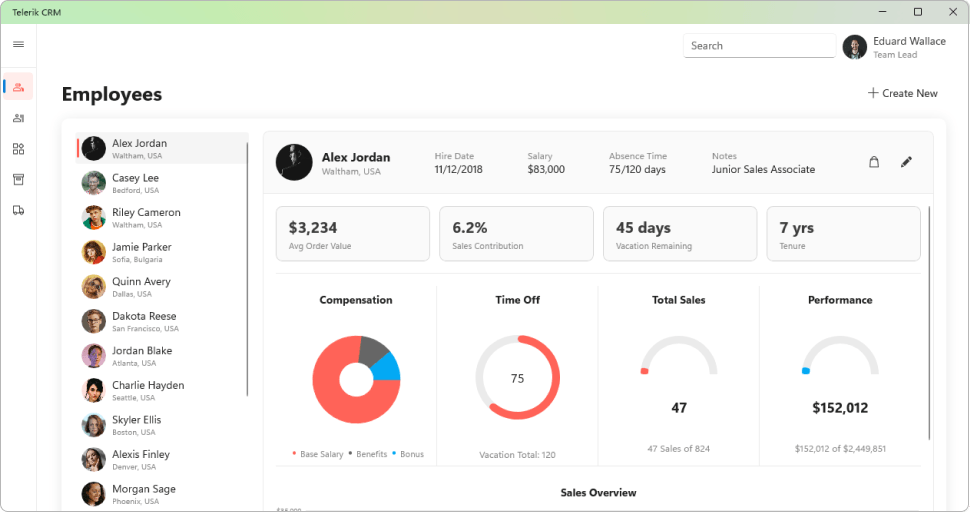Image resolution: width=970 pixels, height=512 pixels.
Task: Click the Base Salary legend entry
Action: 317,454
